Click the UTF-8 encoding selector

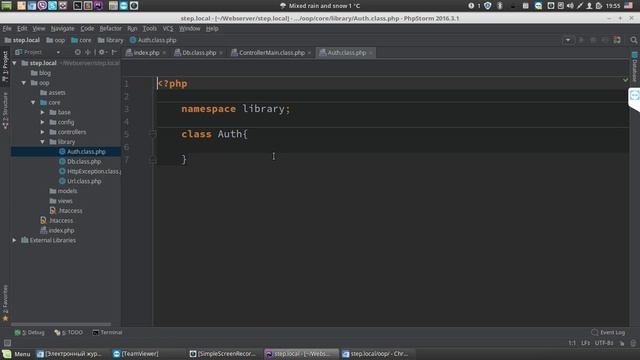point(604,343)
